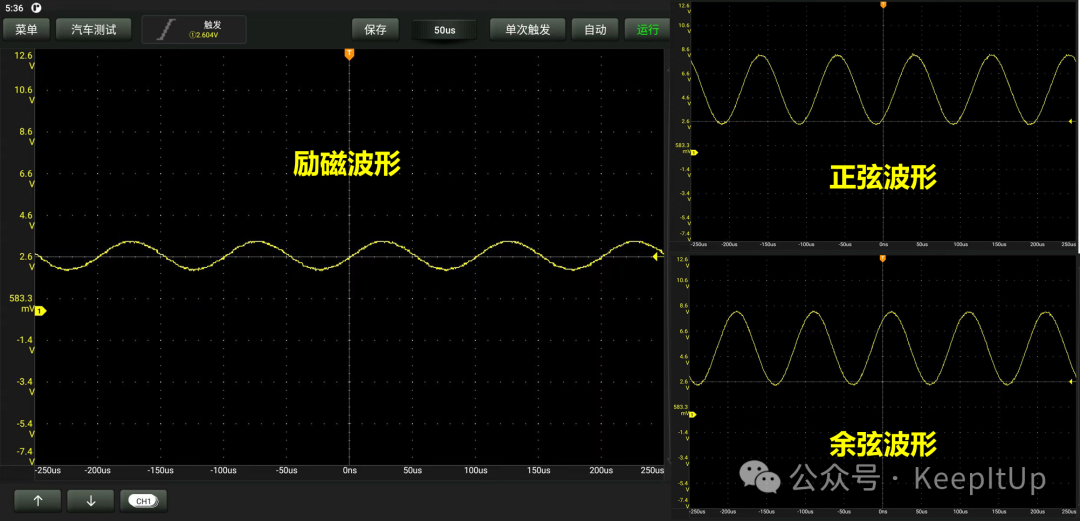Open the 汽车测试 automotive test menu
This screenshot has width=1080, height=521.
94,30
